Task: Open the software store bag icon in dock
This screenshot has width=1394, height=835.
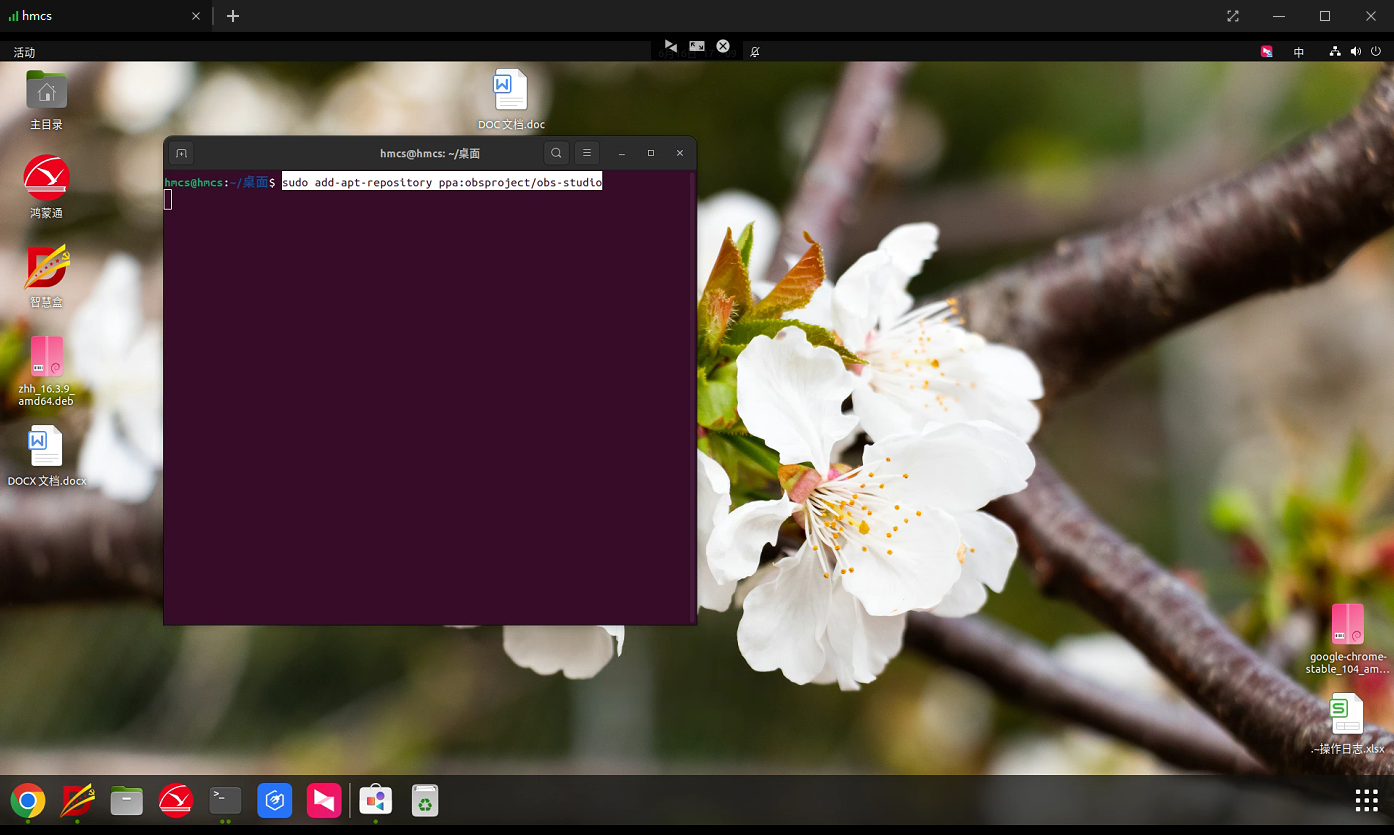Action: point(376,801)
